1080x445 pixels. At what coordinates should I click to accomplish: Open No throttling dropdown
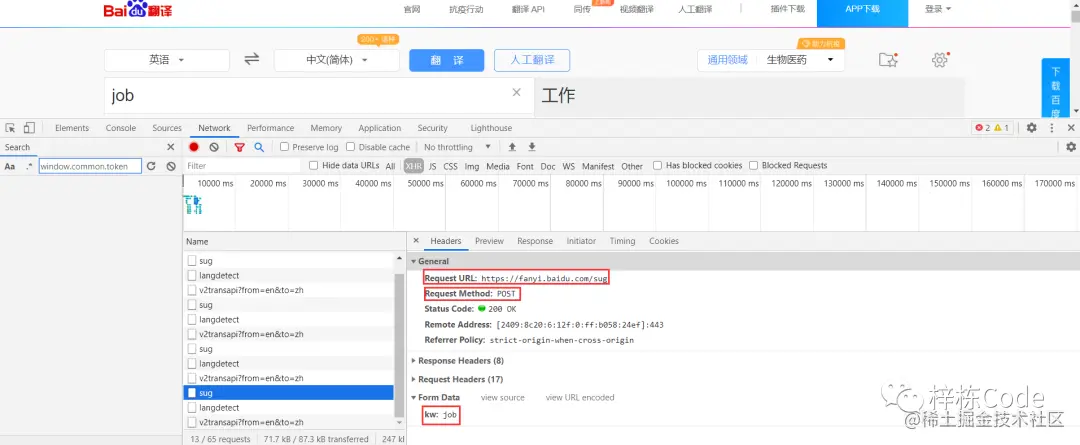click(457, 147)
